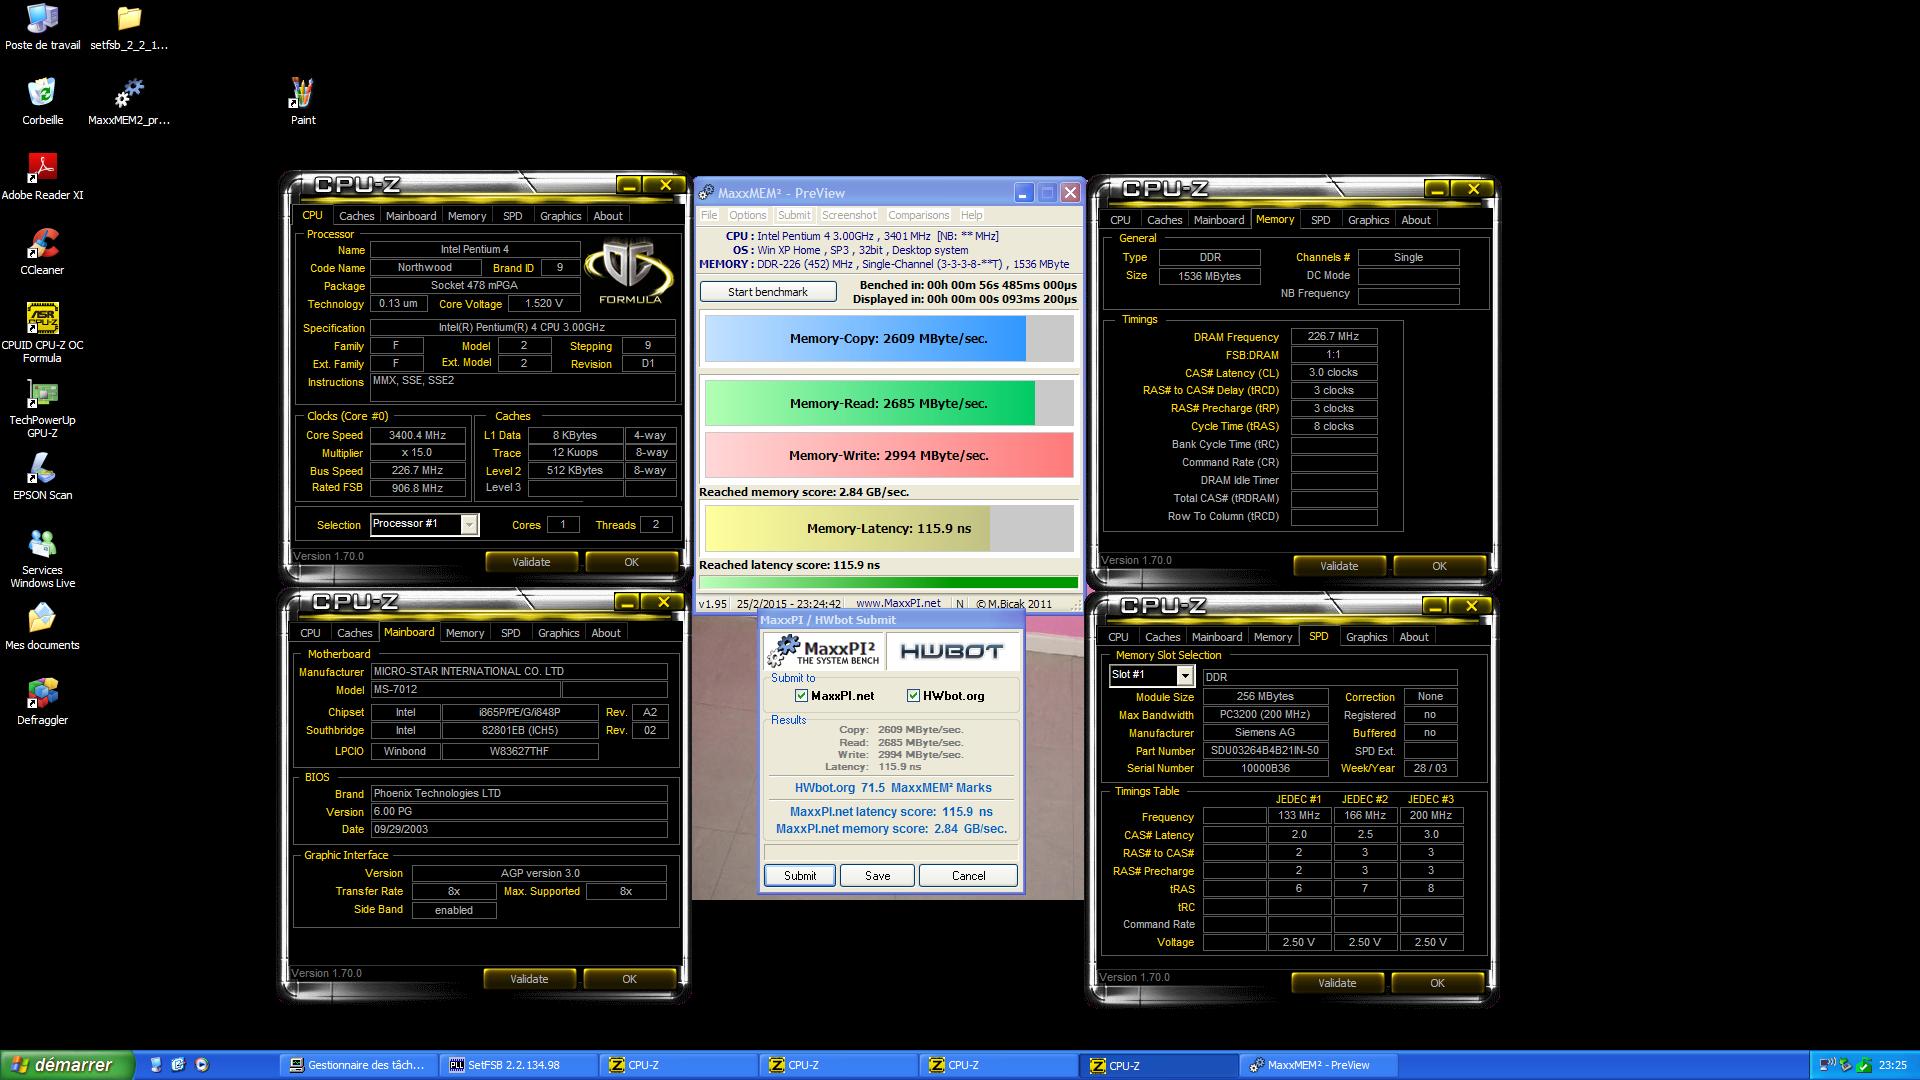Click OK in bottom-right CPU-Z SPD window

point(1437,983)
